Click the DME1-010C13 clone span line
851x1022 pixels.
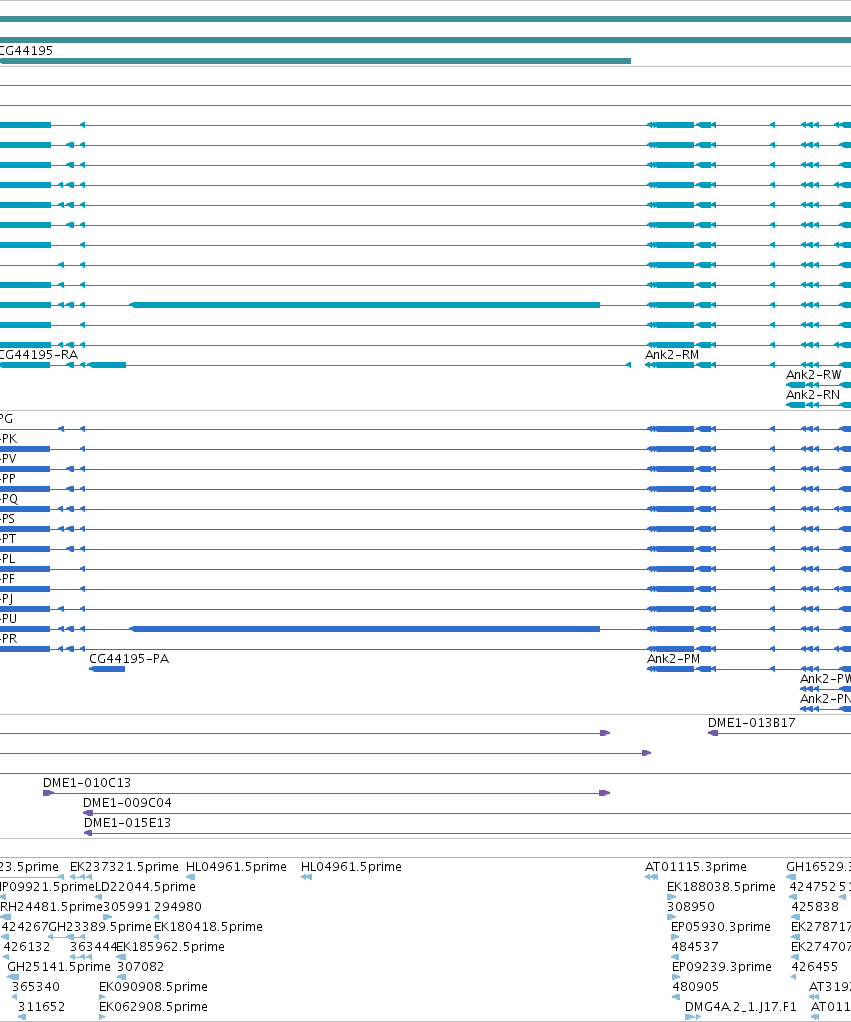pyautogui.click(x=326, y=793)
